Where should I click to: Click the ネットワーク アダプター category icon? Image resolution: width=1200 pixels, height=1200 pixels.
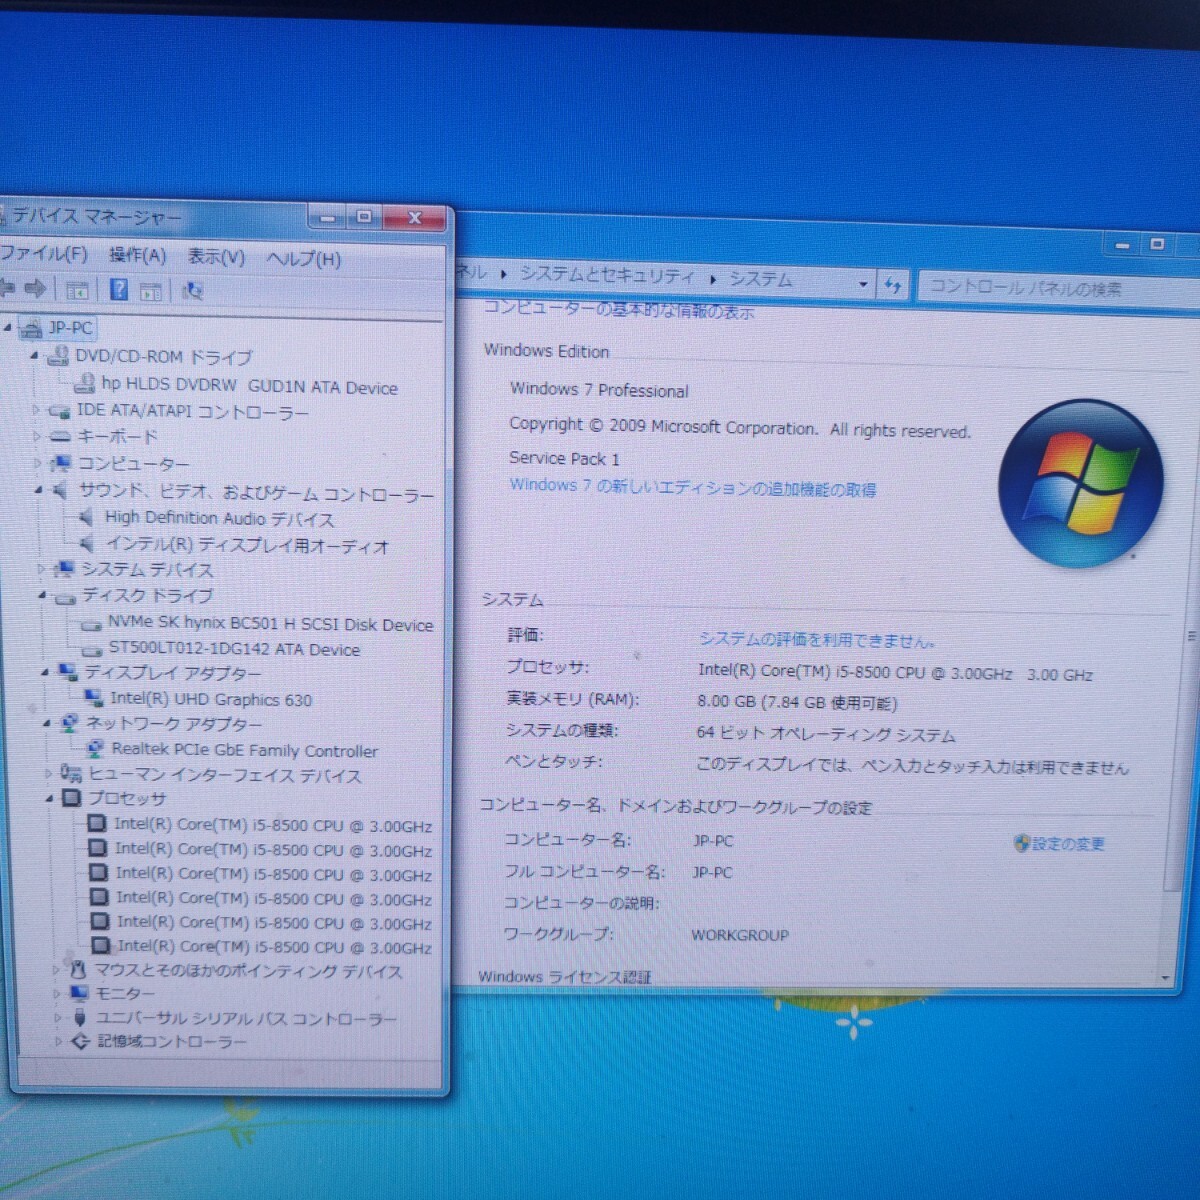pos(70,723)
